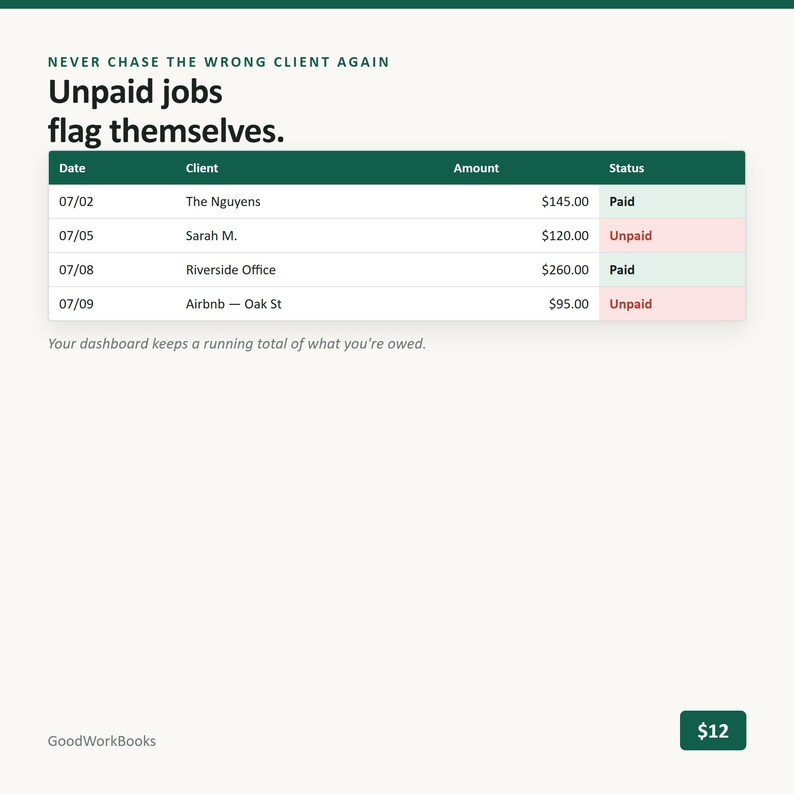The height and width of the screenshot is (794, 794).
Task: Click the $12 price badge
Action: point(712,730)
